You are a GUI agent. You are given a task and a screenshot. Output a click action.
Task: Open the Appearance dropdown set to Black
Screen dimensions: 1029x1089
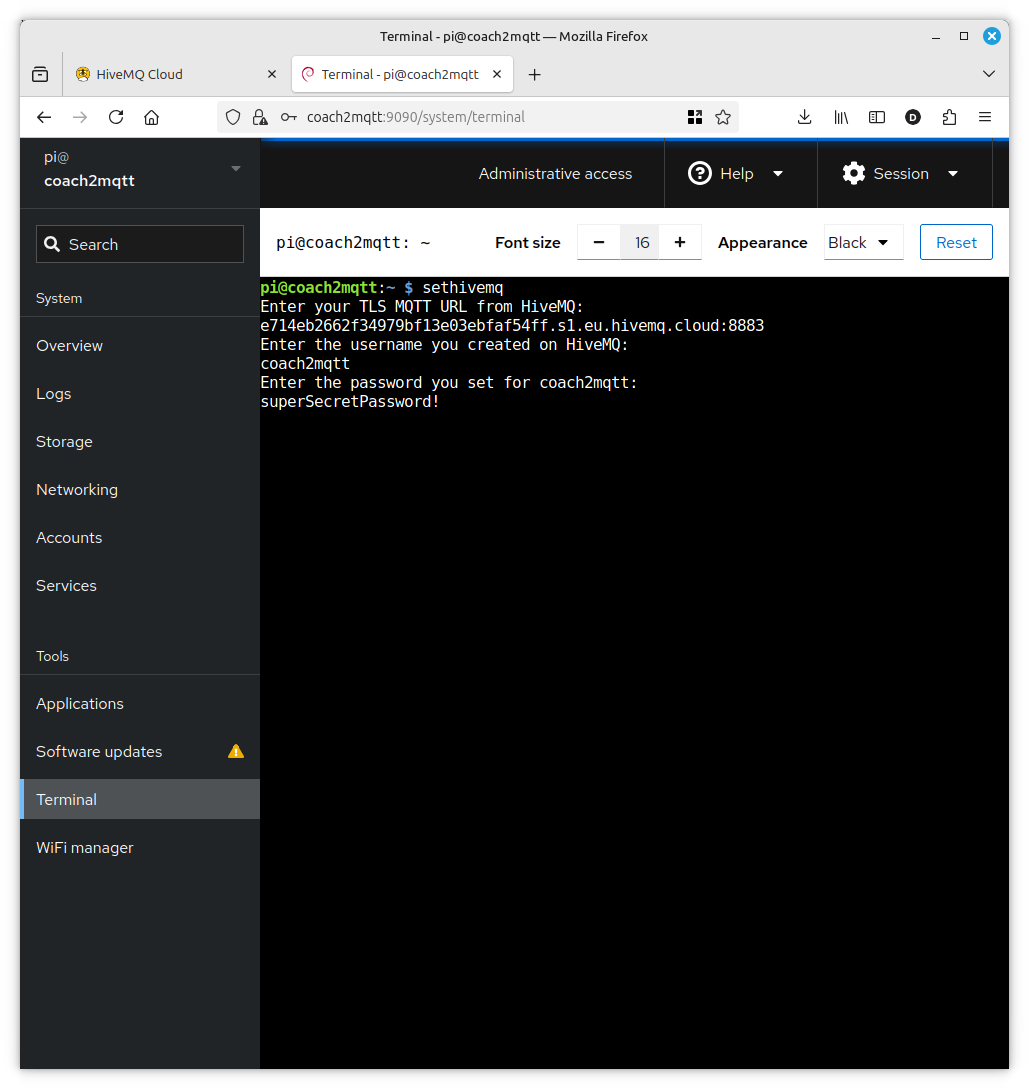862,242
